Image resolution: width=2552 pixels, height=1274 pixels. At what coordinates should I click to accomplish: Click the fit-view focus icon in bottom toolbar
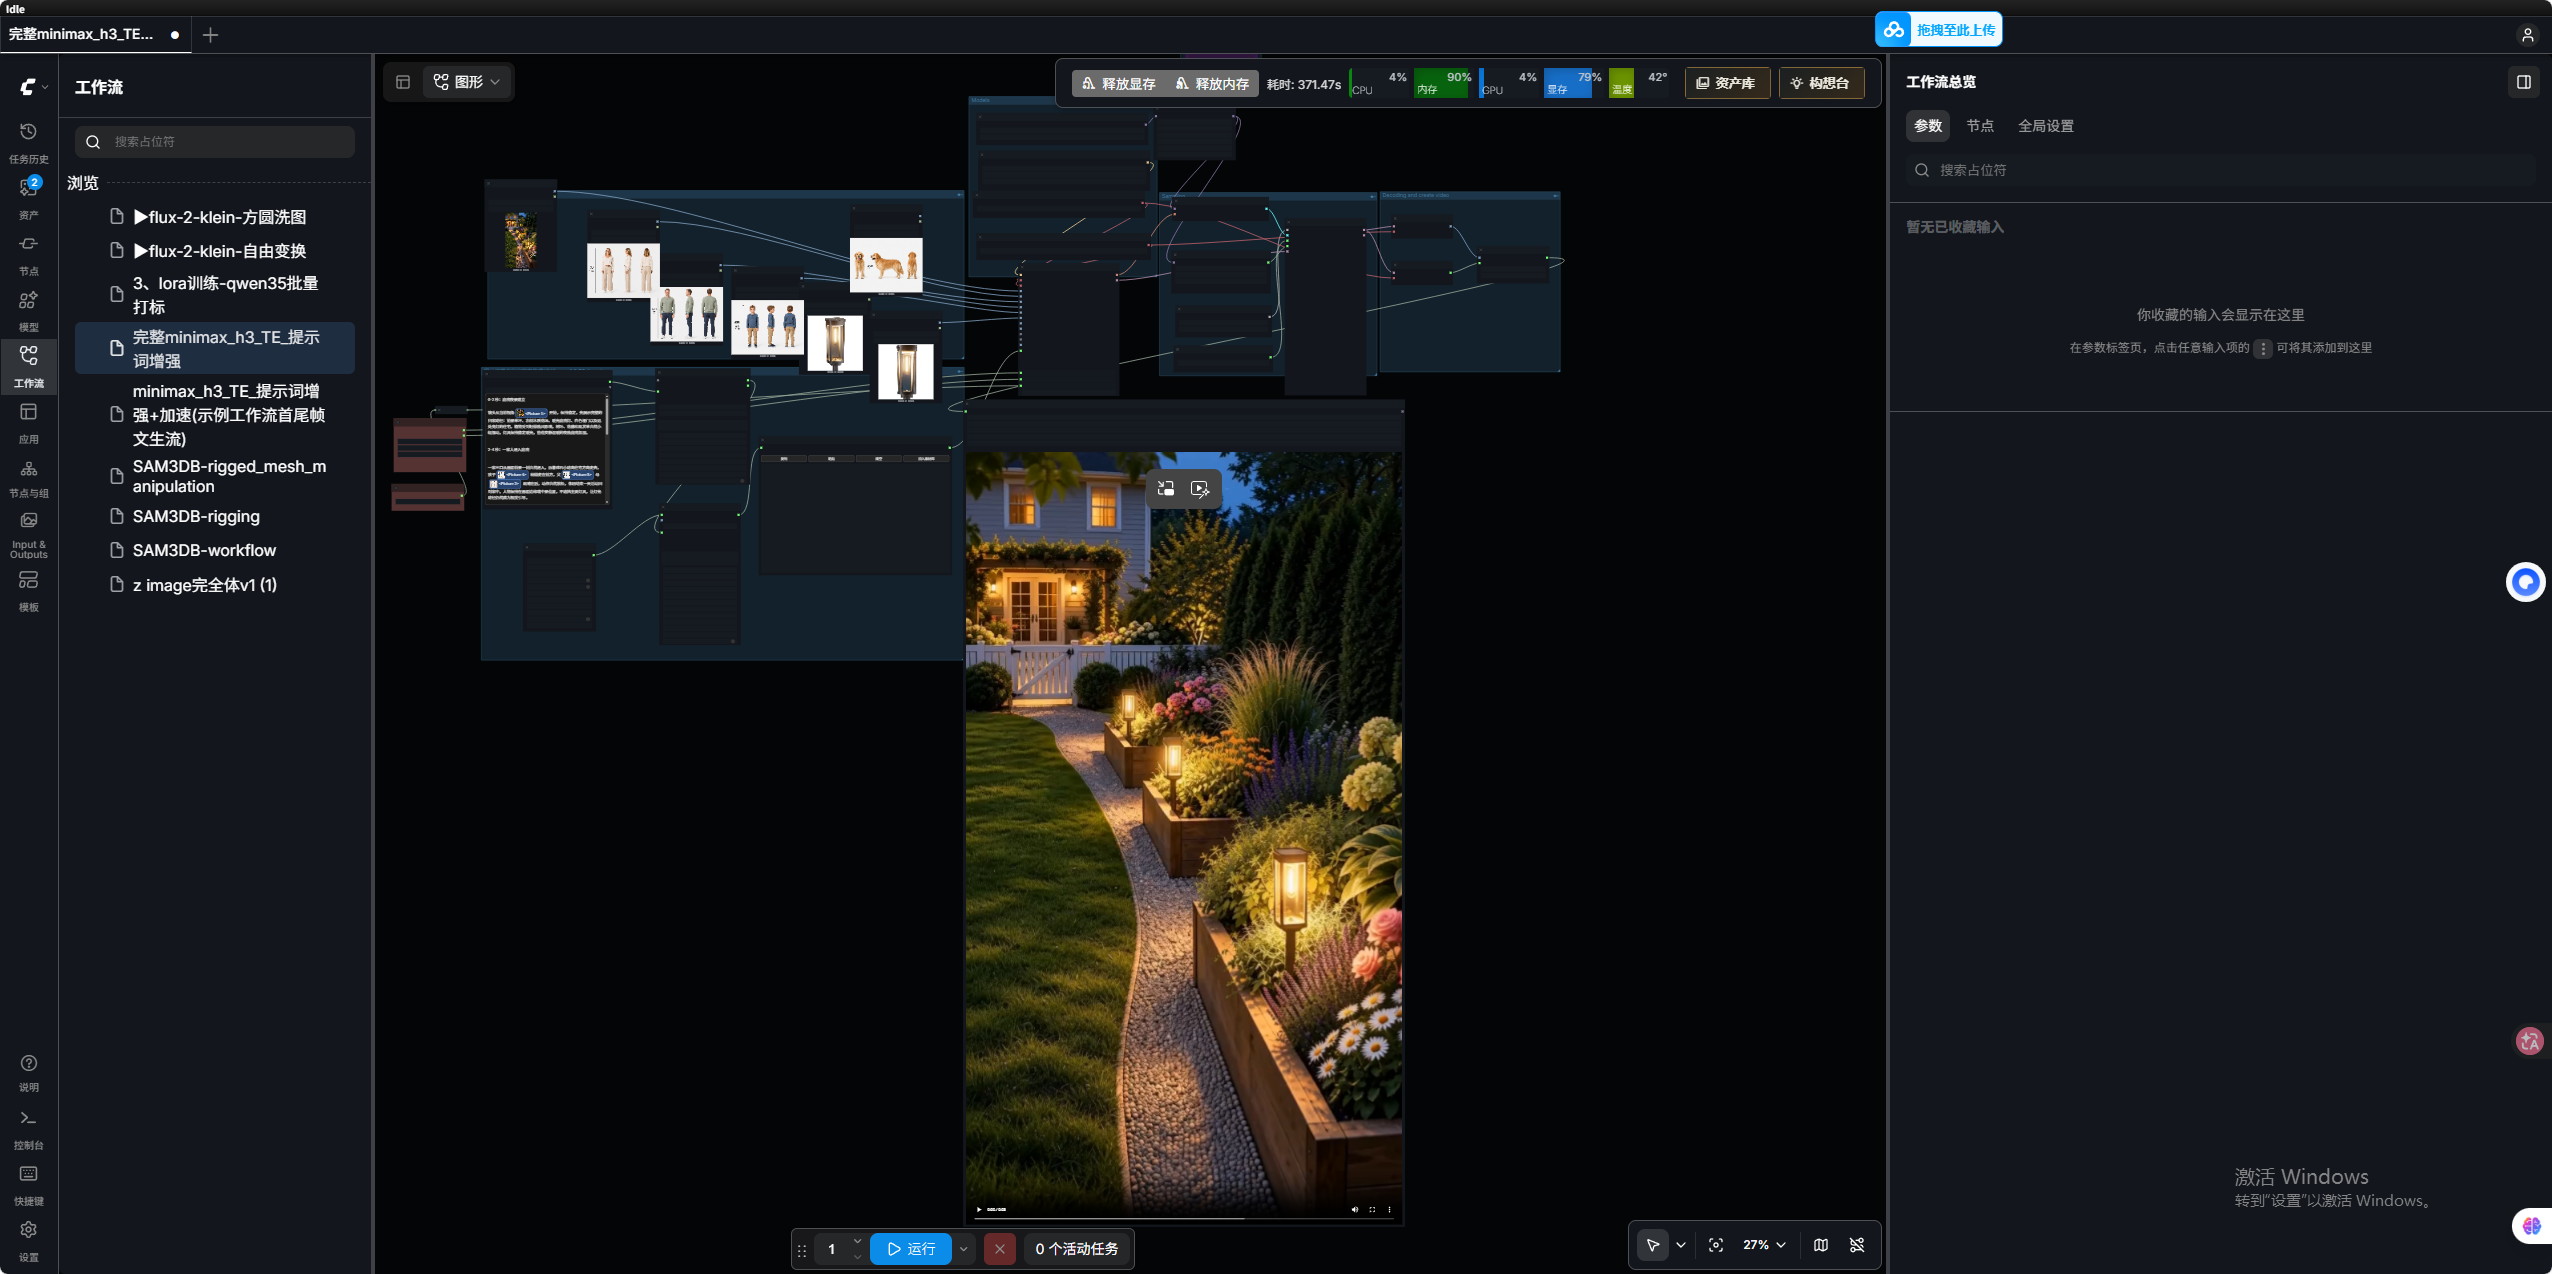click(1716, 1245)
